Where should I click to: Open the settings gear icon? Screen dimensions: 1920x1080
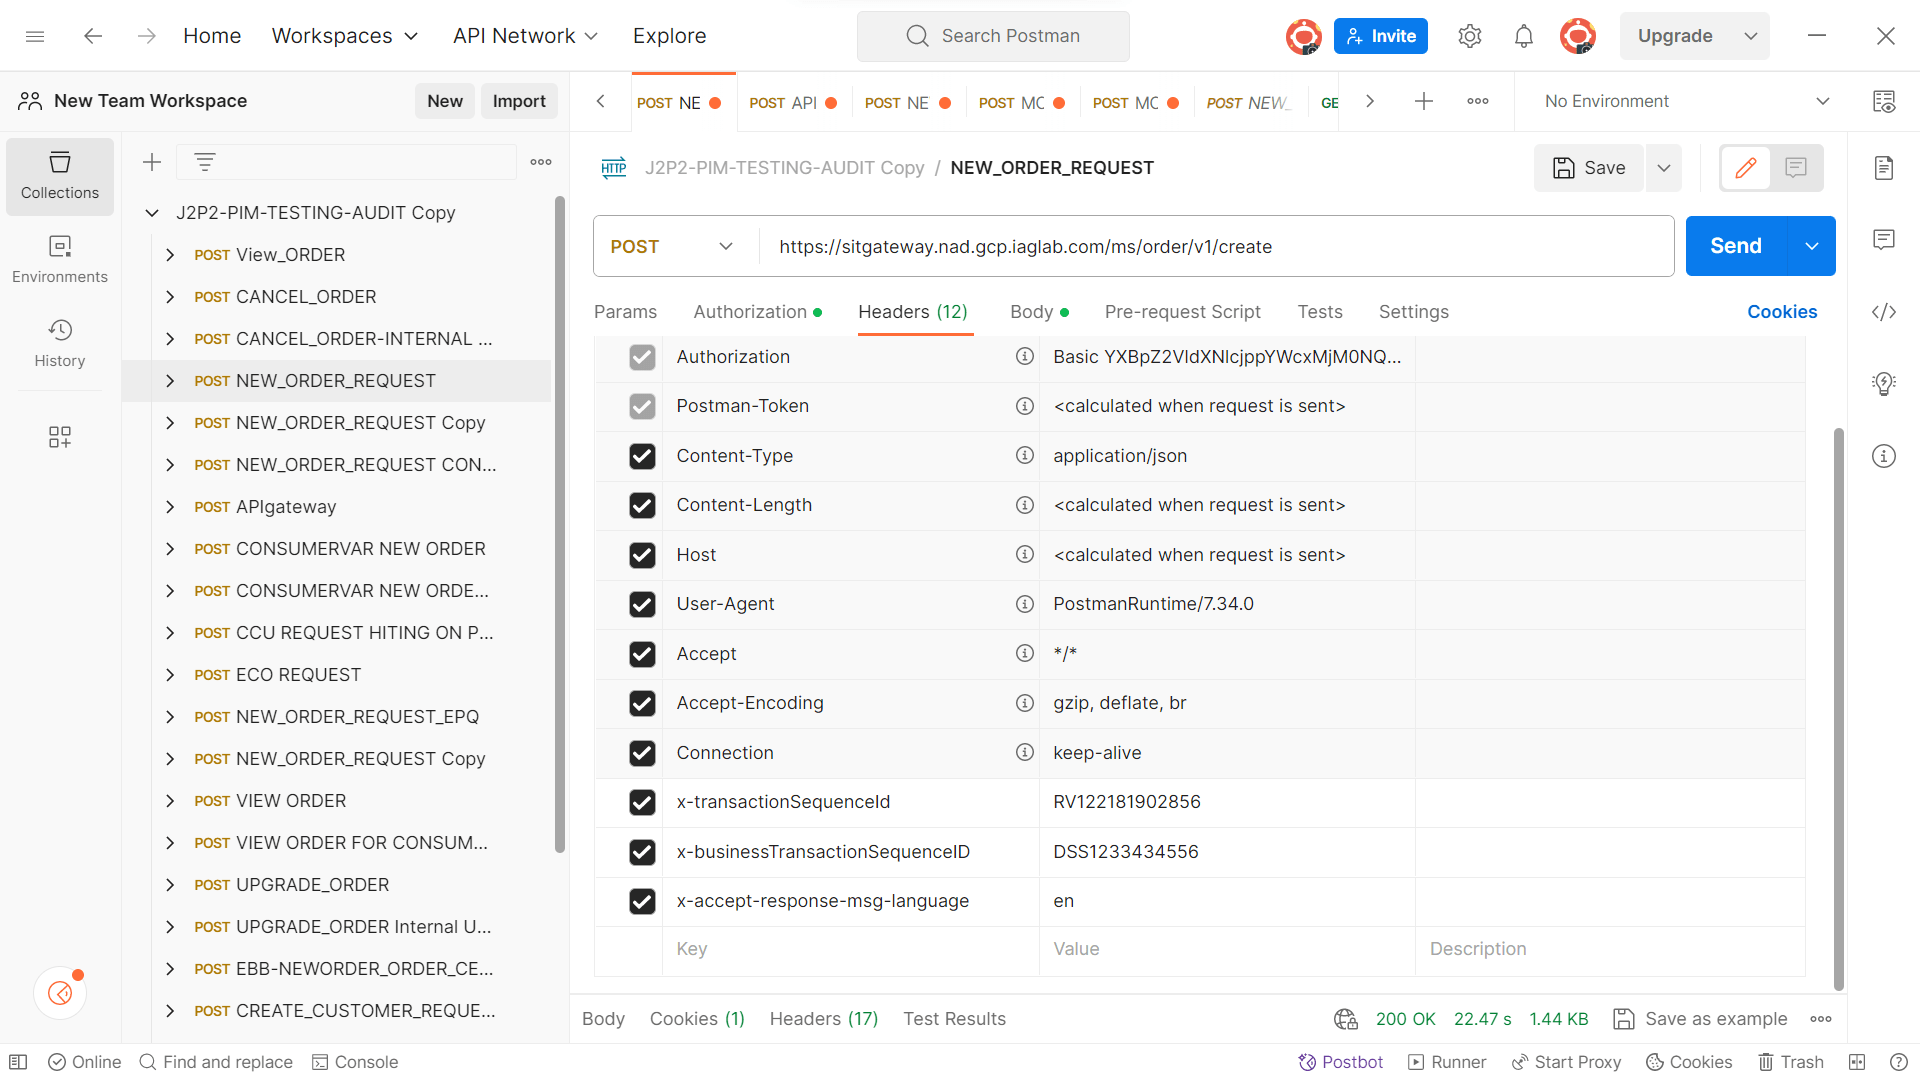(1469, 35)
